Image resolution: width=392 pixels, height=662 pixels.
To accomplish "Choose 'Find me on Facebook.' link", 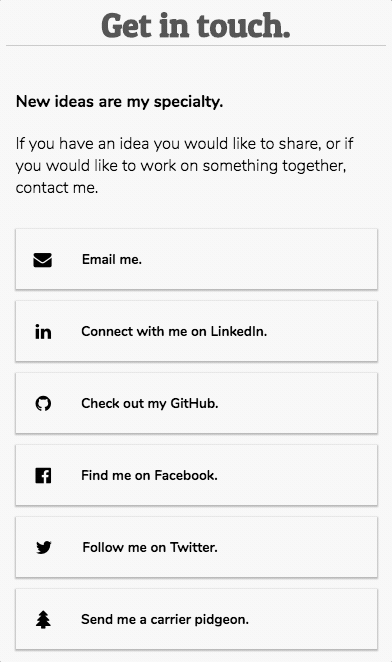I will 196,475.
